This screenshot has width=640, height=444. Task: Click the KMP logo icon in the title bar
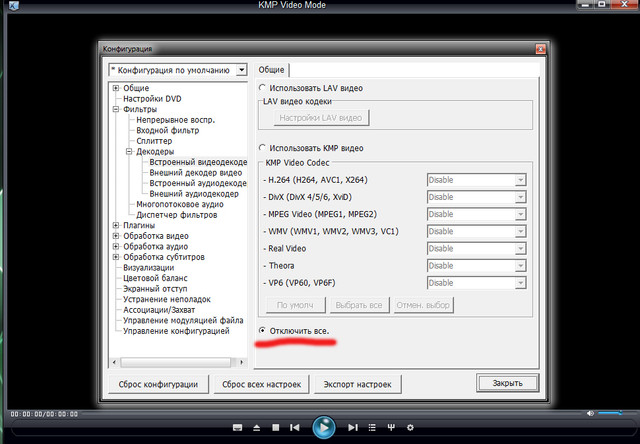tap(13, 5)
